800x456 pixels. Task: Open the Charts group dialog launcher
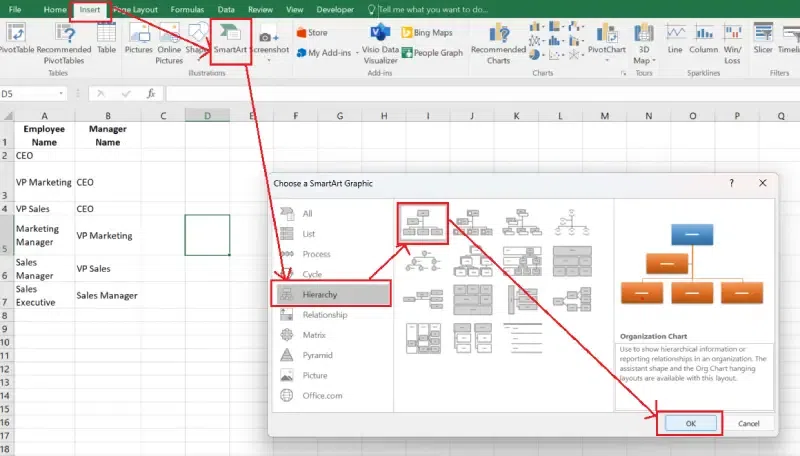point(623,73)
